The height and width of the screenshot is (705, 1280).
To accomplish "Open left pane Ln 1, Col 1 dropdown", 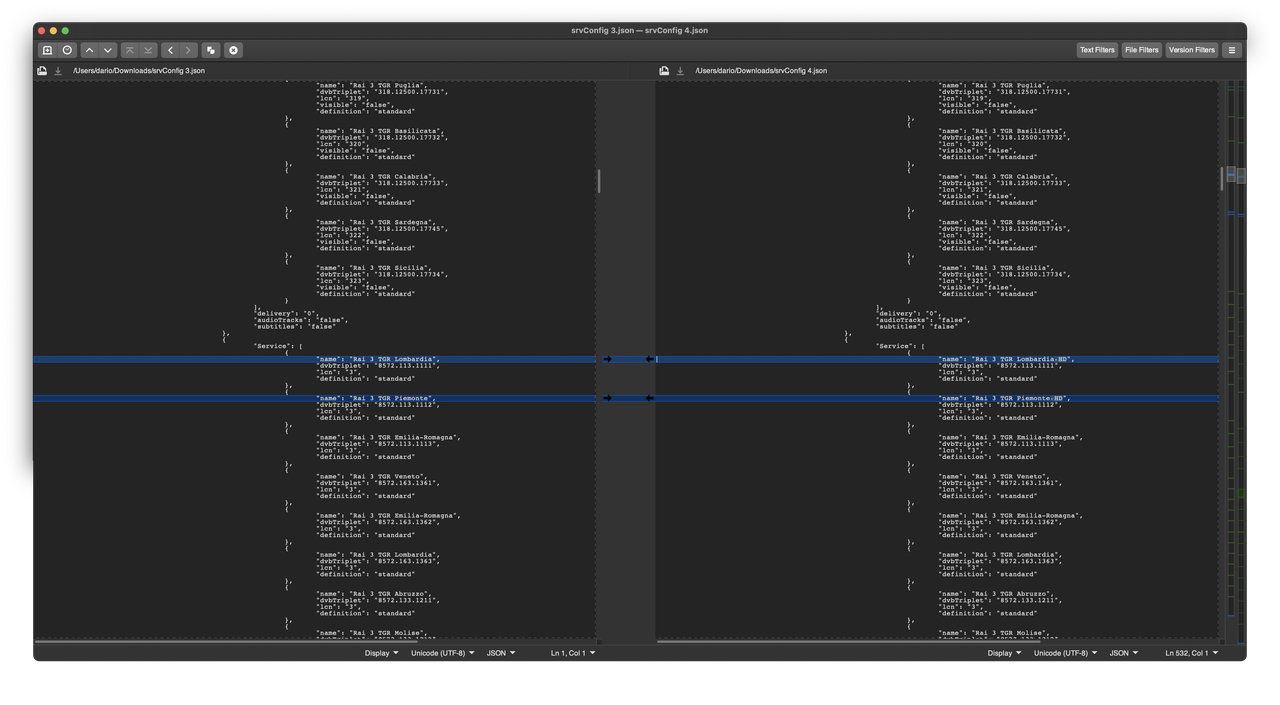I will [572, 653].
